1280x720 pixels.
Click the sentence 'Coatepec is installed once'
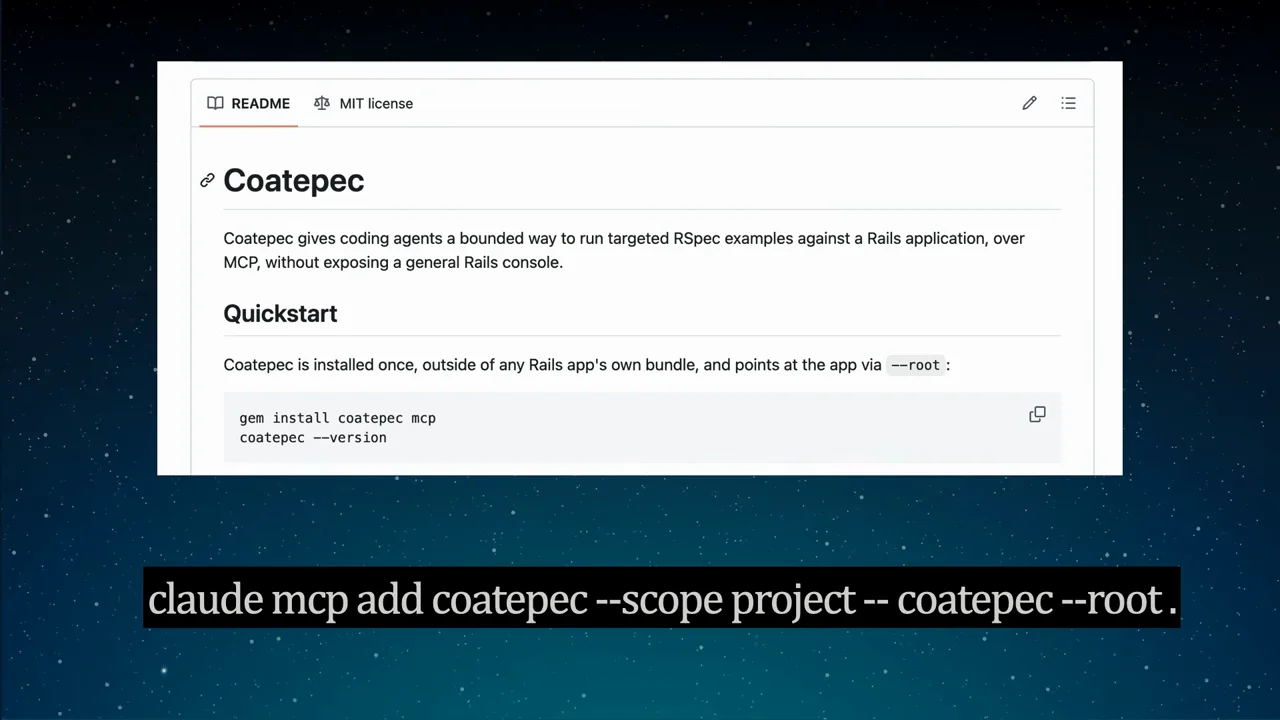pyautogui.click(x=587, y=365)
